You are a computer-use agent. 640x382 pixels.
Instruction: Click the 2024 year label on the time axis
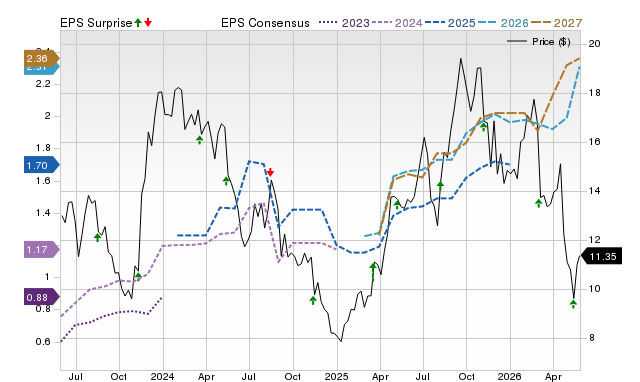[162, 377]
